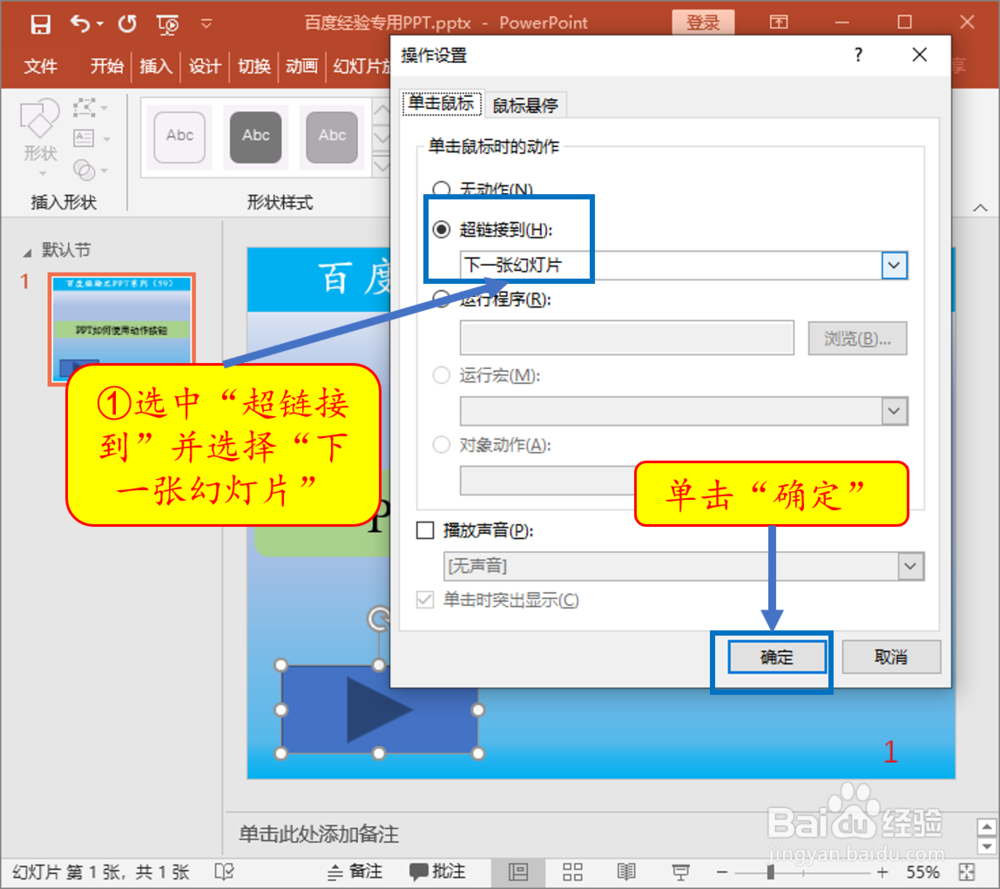Screen dimensions: 1000x889
Task: Toggle 备注 notes in status bar
Action: [355, 872]
